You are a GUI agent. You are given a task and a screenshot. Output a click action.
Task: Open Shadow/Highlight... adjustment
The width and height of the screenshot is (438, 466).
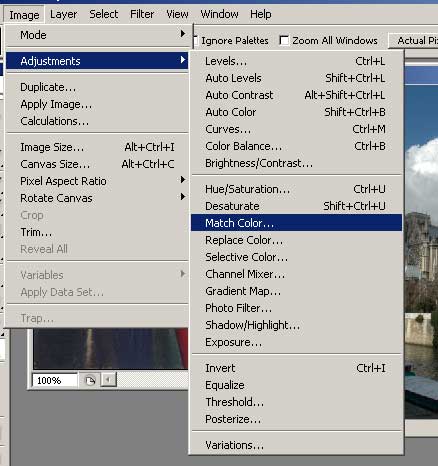(296, 325)
